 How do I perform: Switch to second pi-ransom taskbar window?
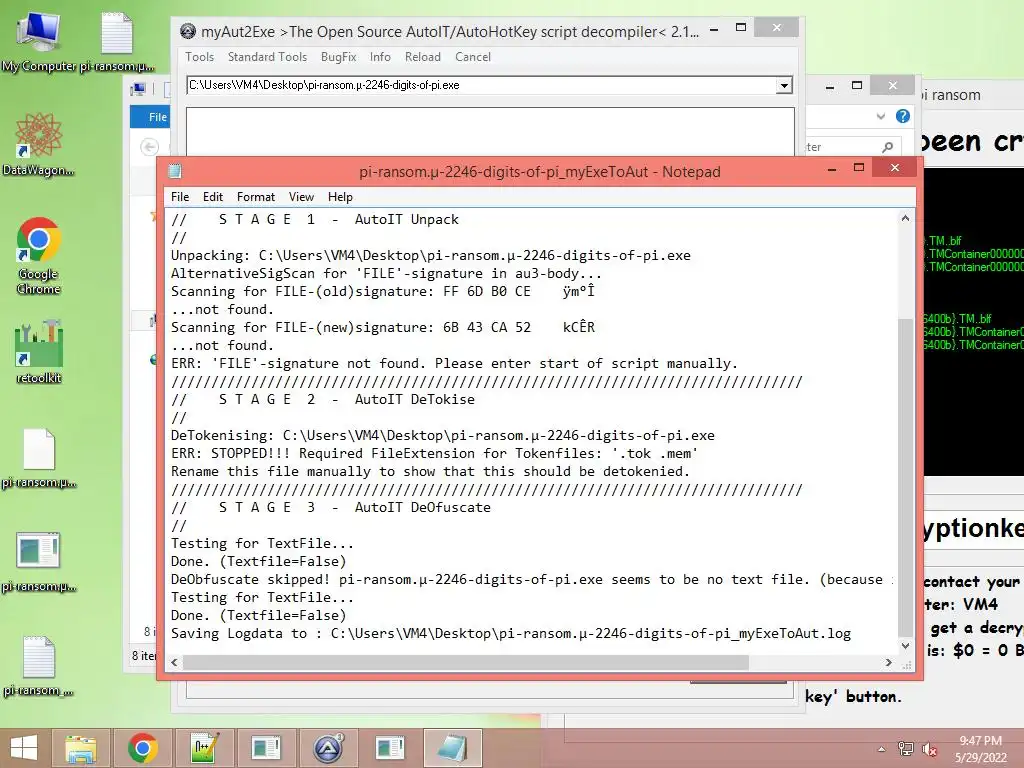point(391,748)
